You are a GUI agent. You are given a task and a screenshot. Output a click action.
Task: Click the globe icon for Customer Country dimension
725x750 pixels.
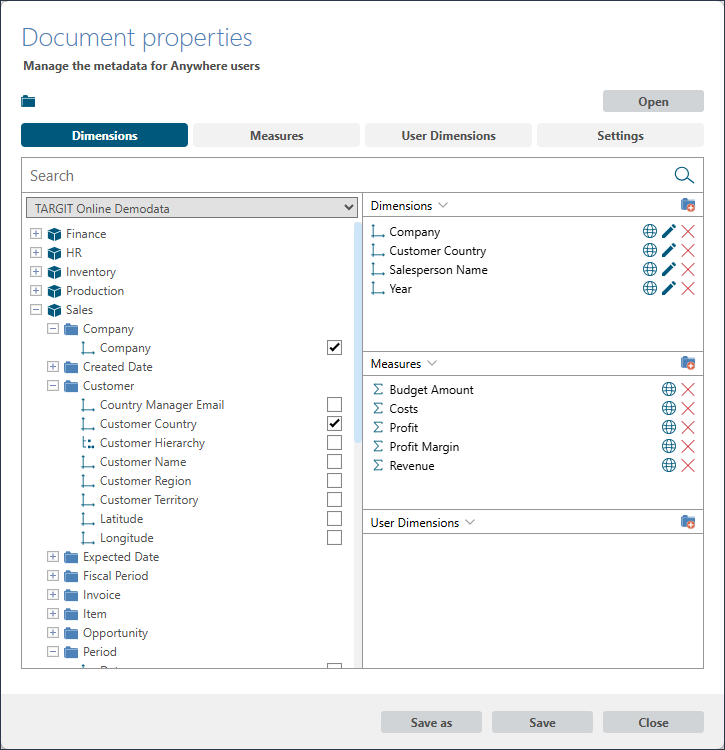[650, 251]
